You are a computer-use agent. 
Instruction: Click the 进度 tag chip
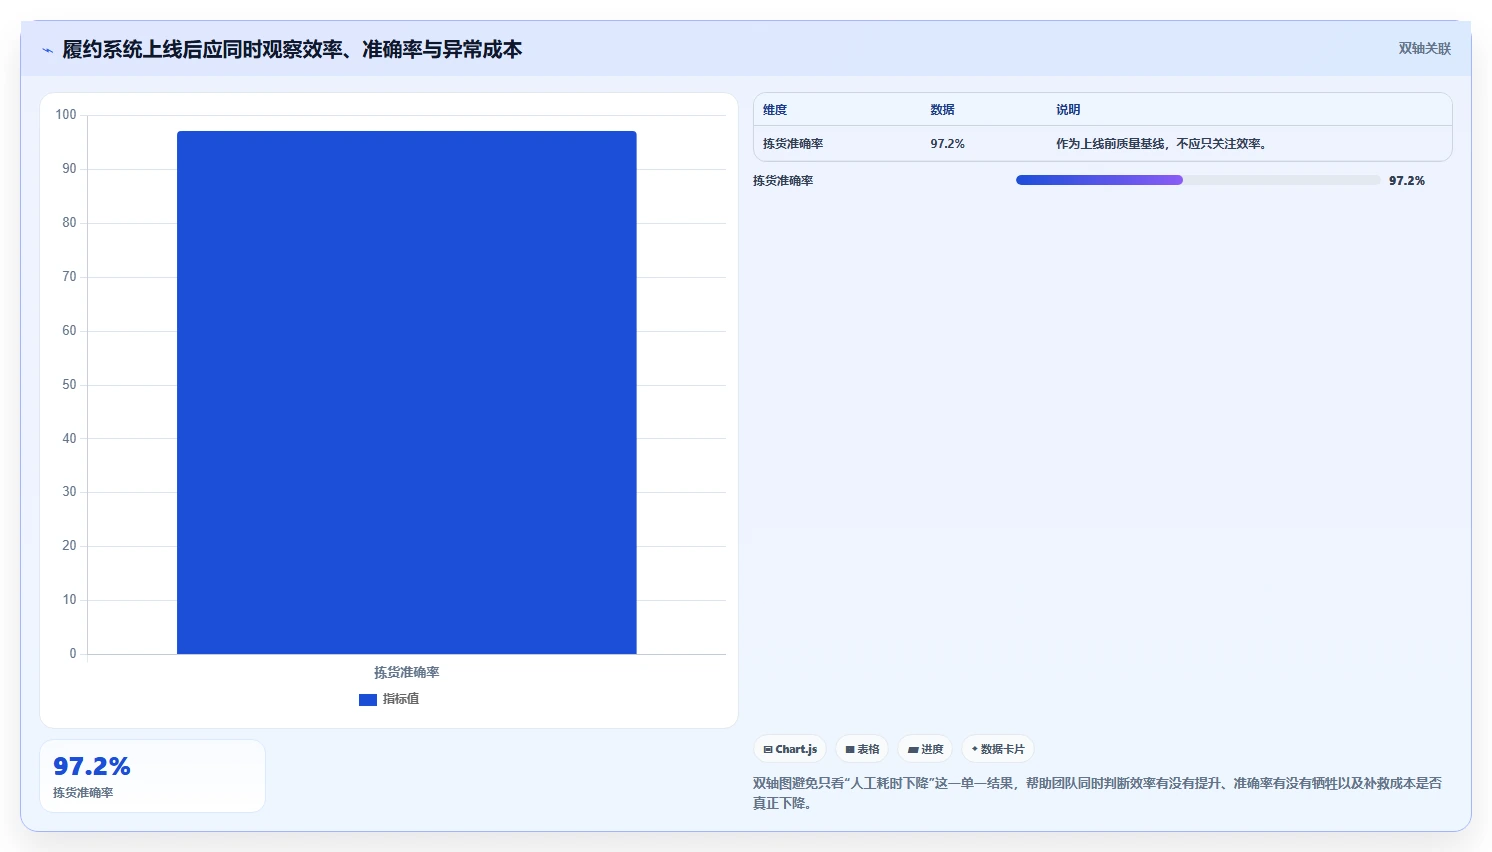pyautogui.click(x=925, y=749)
